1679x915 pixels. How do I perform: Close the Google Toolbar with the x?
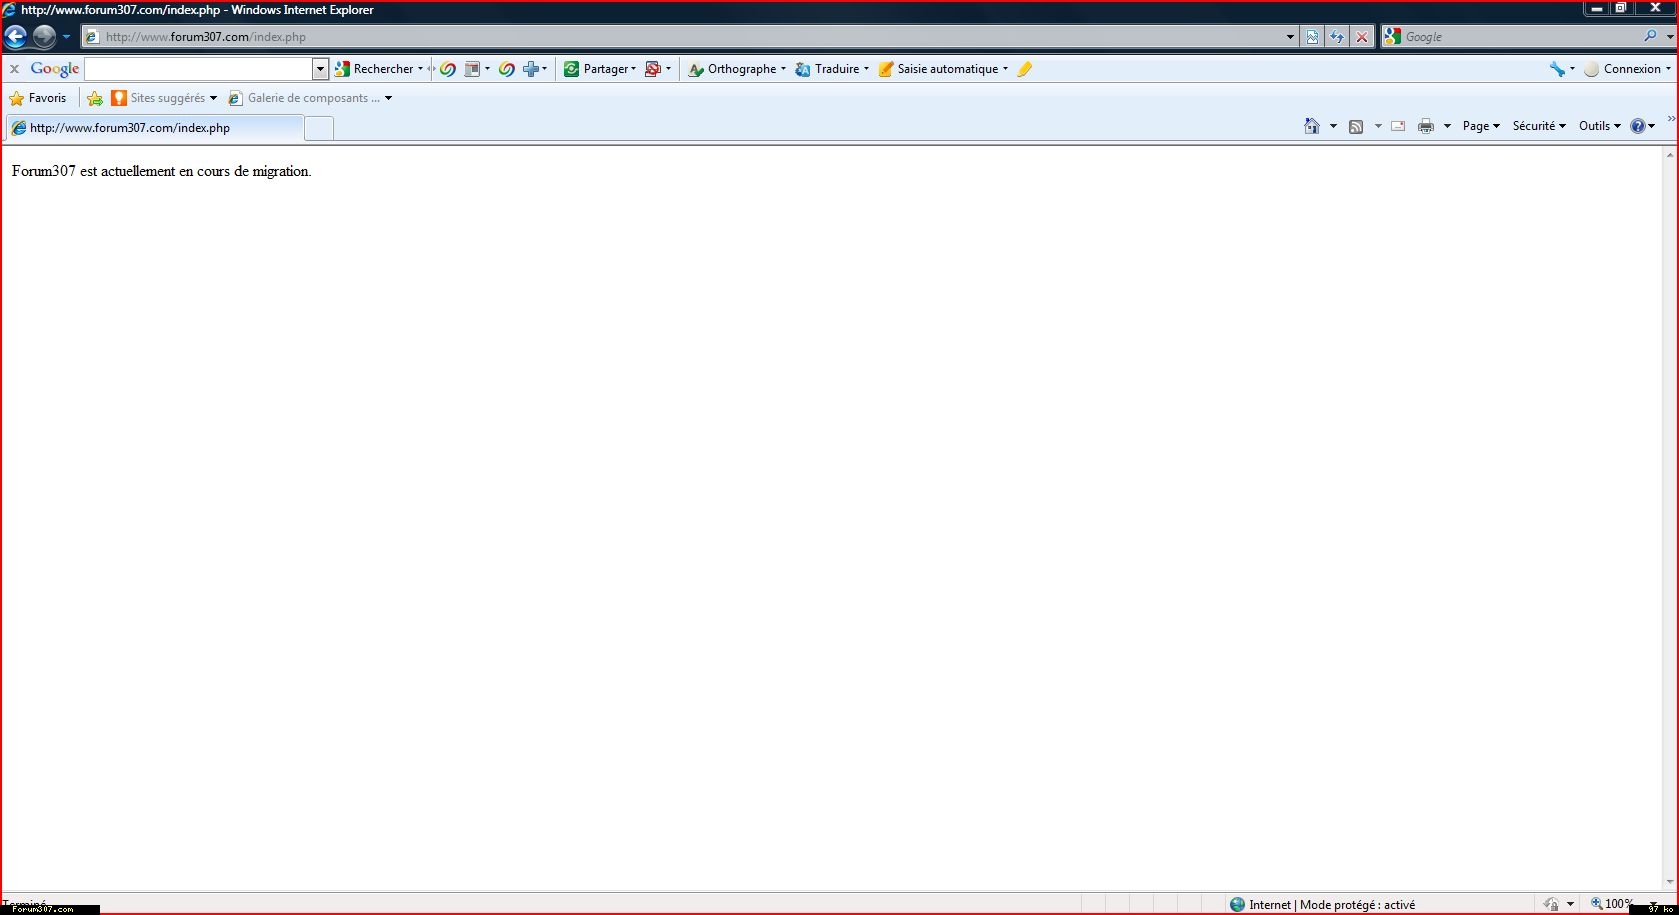coord(14,69)
